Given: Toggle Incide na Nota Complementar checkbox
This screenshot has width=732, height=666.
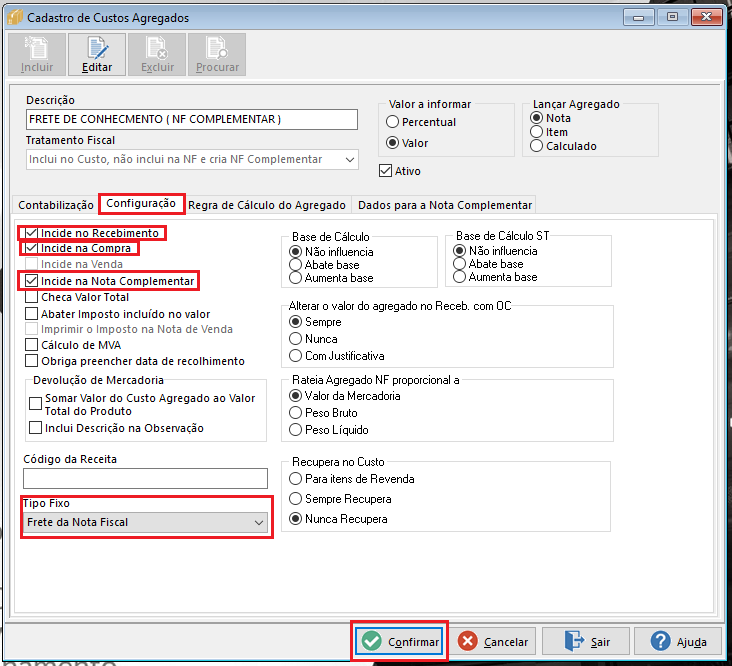Looking at the screenshot, I should pos(110,281).
